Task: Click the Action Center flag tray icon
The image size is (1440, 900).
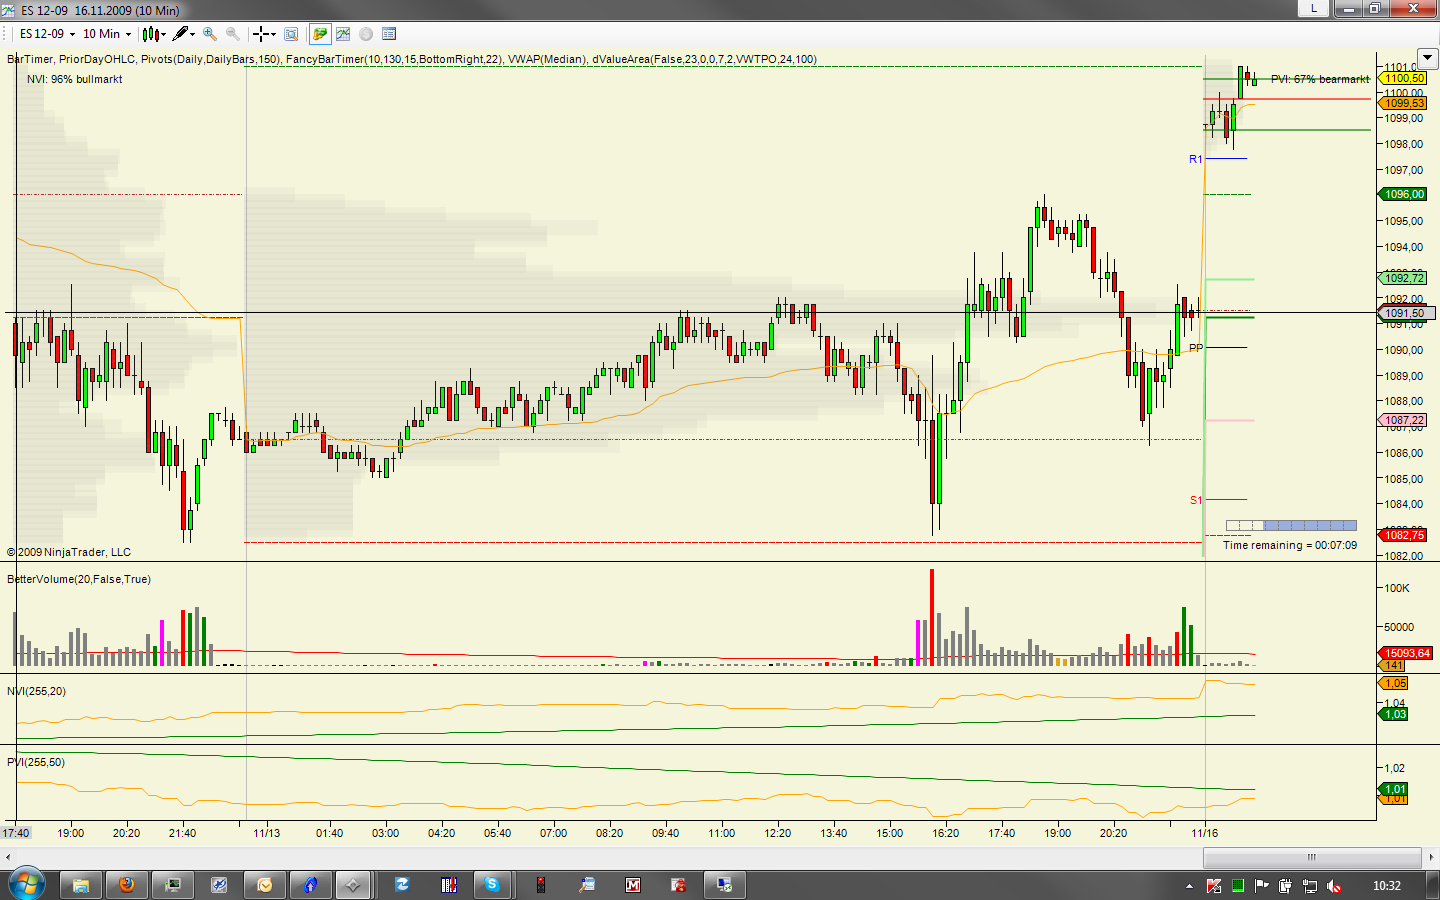Action: (x=1262, y=886)
